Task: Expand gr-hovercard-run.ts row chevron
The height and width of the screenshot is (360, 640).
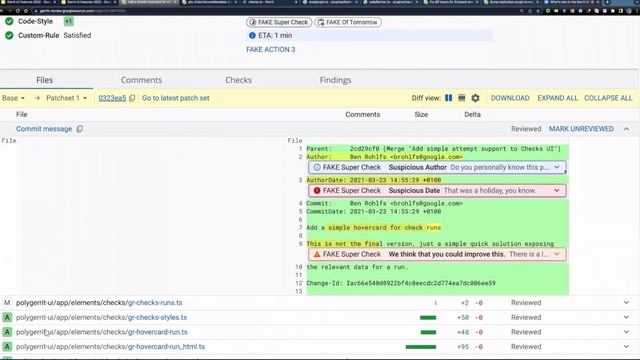Action: [x=626, y=332]
